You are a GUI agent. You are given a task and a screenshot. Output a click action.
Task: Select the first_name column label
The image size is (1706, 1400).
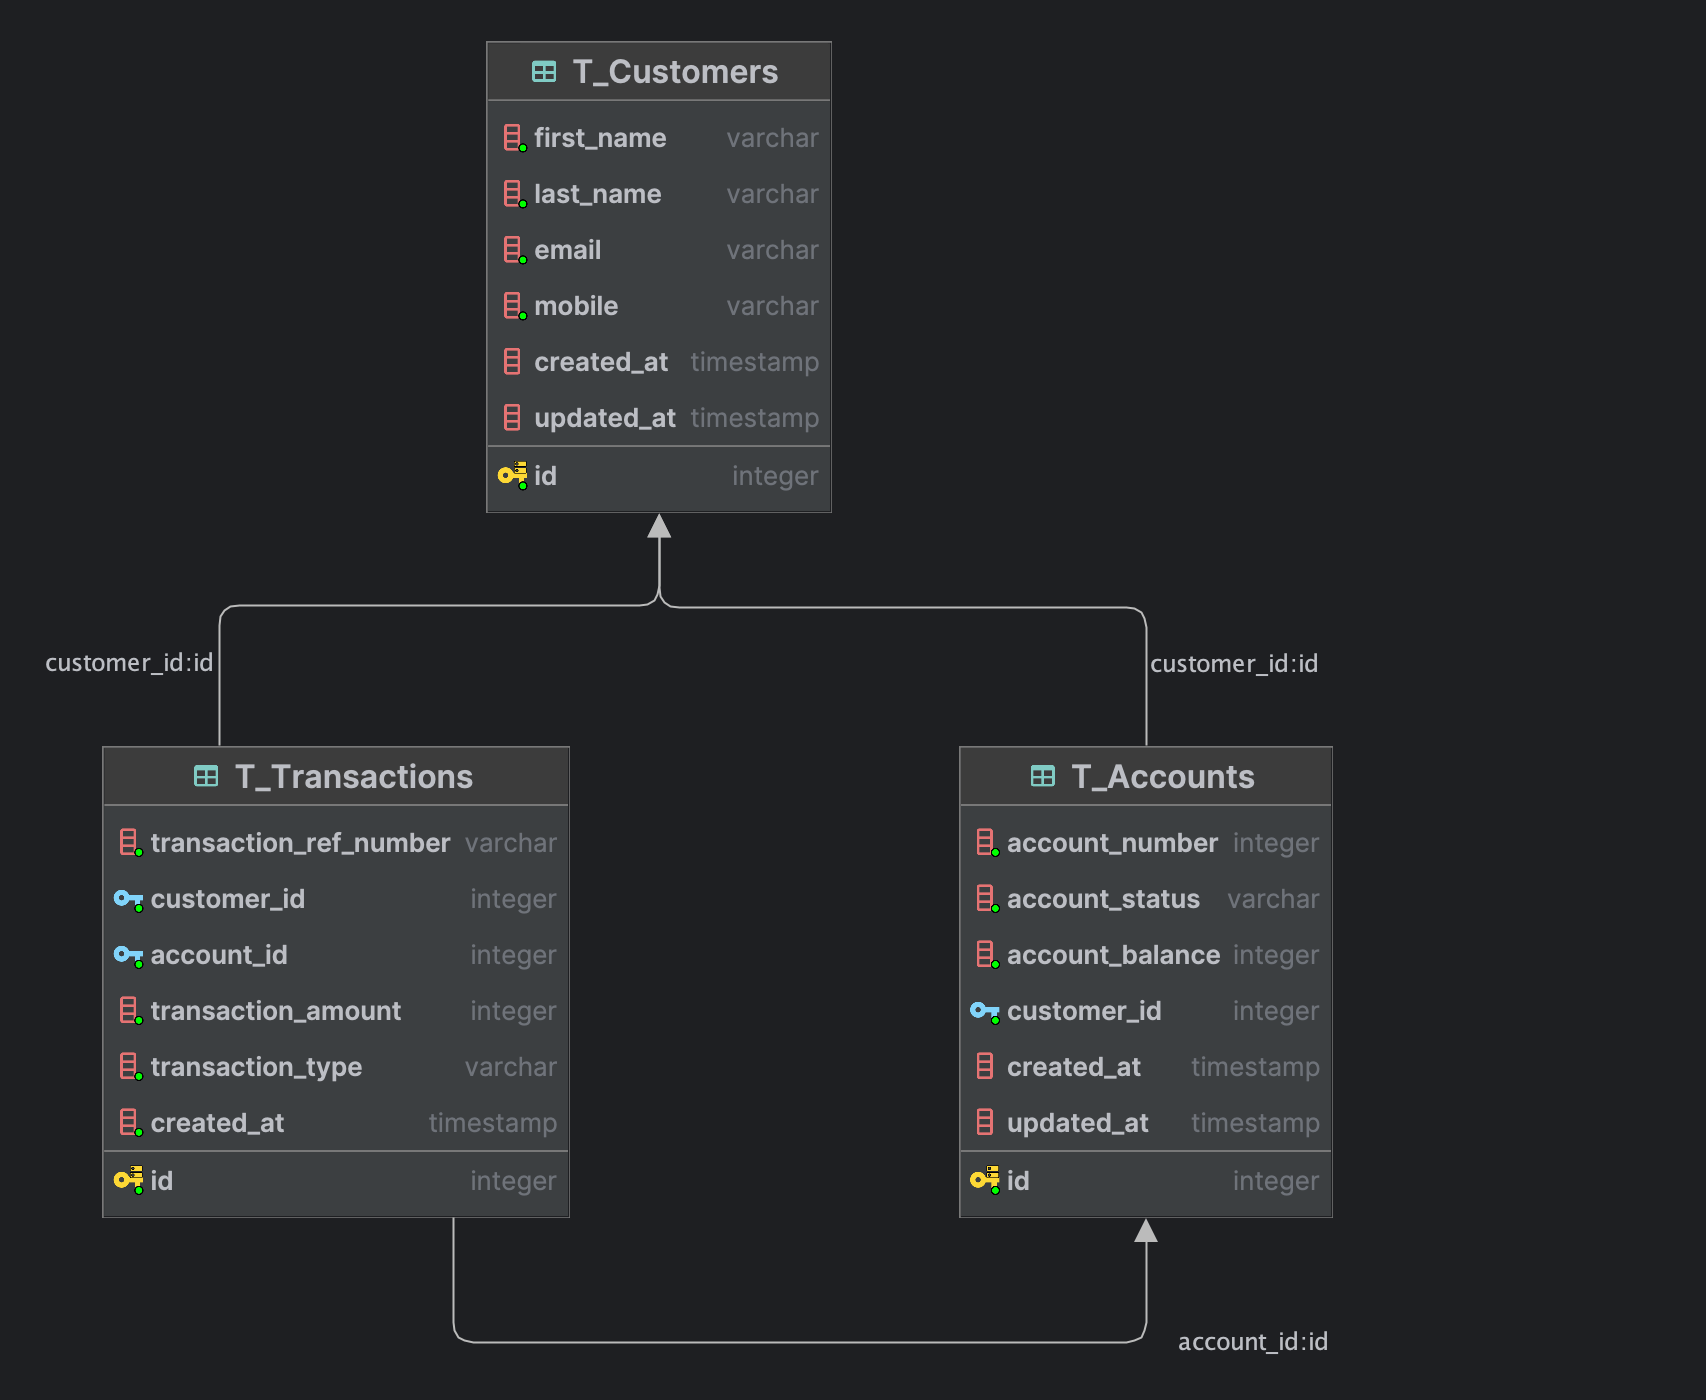coord(600,138)
